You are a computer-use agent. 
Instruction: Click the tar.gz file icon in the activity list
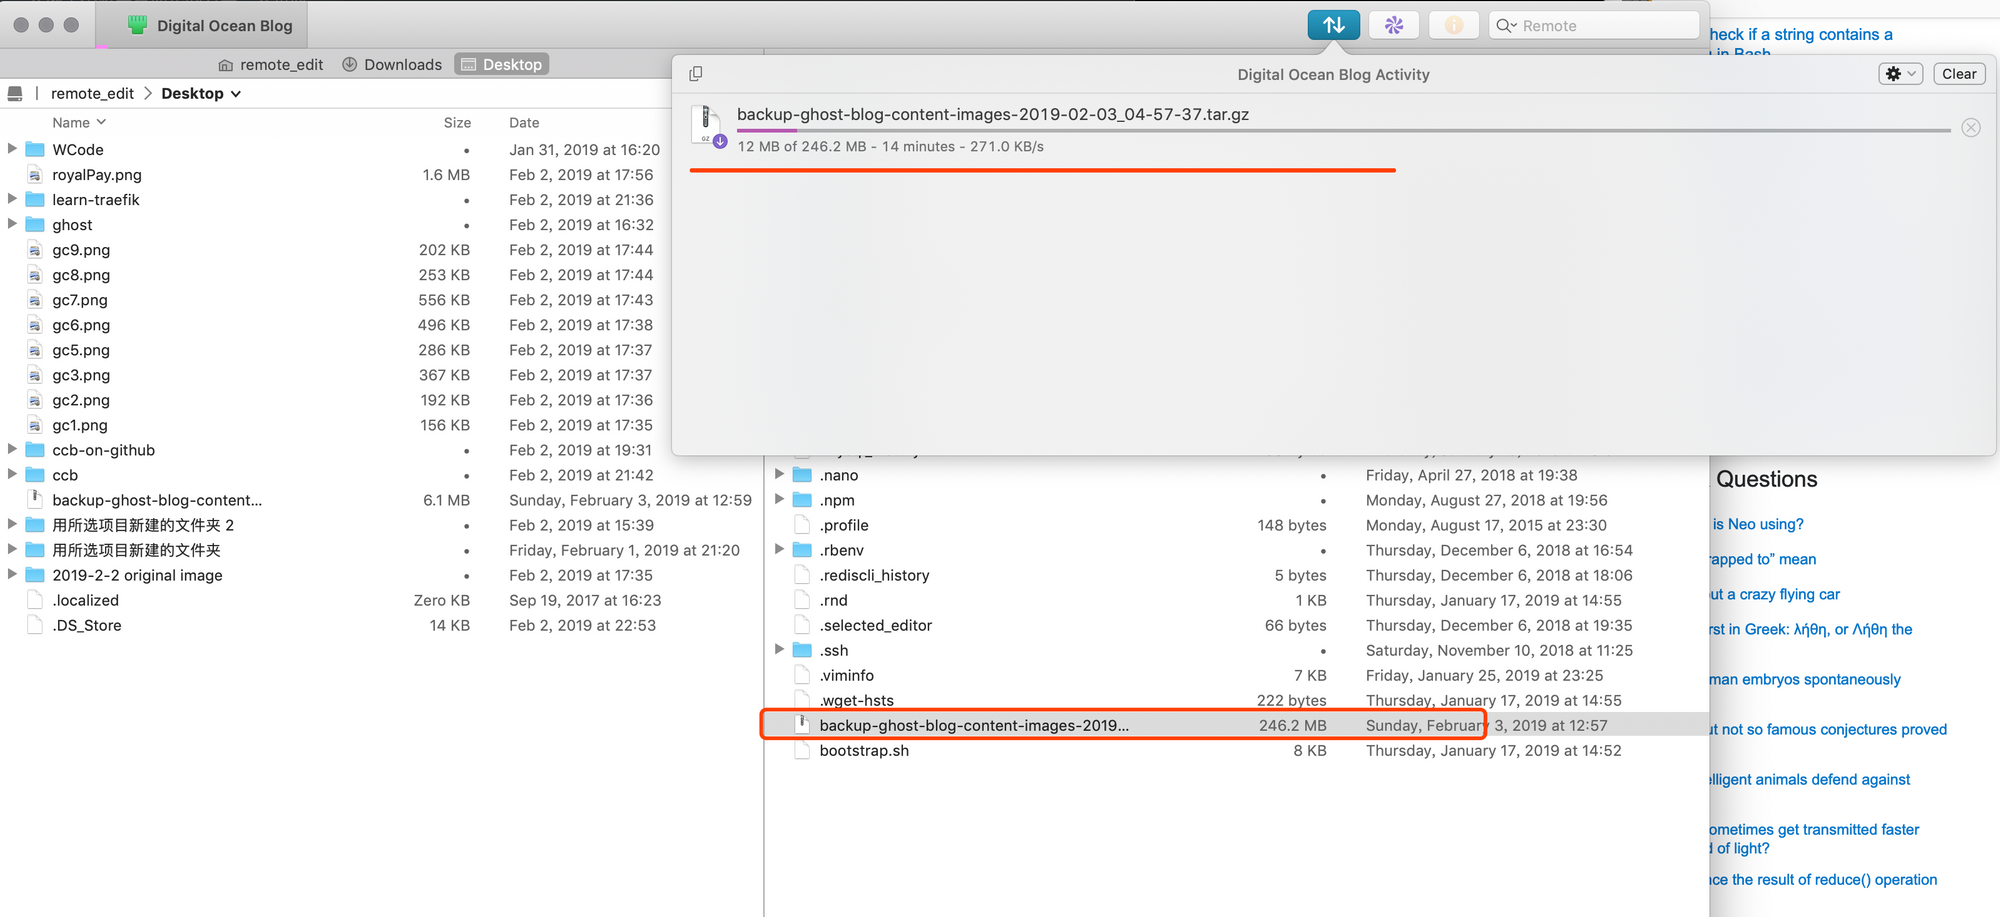point(708,127)
